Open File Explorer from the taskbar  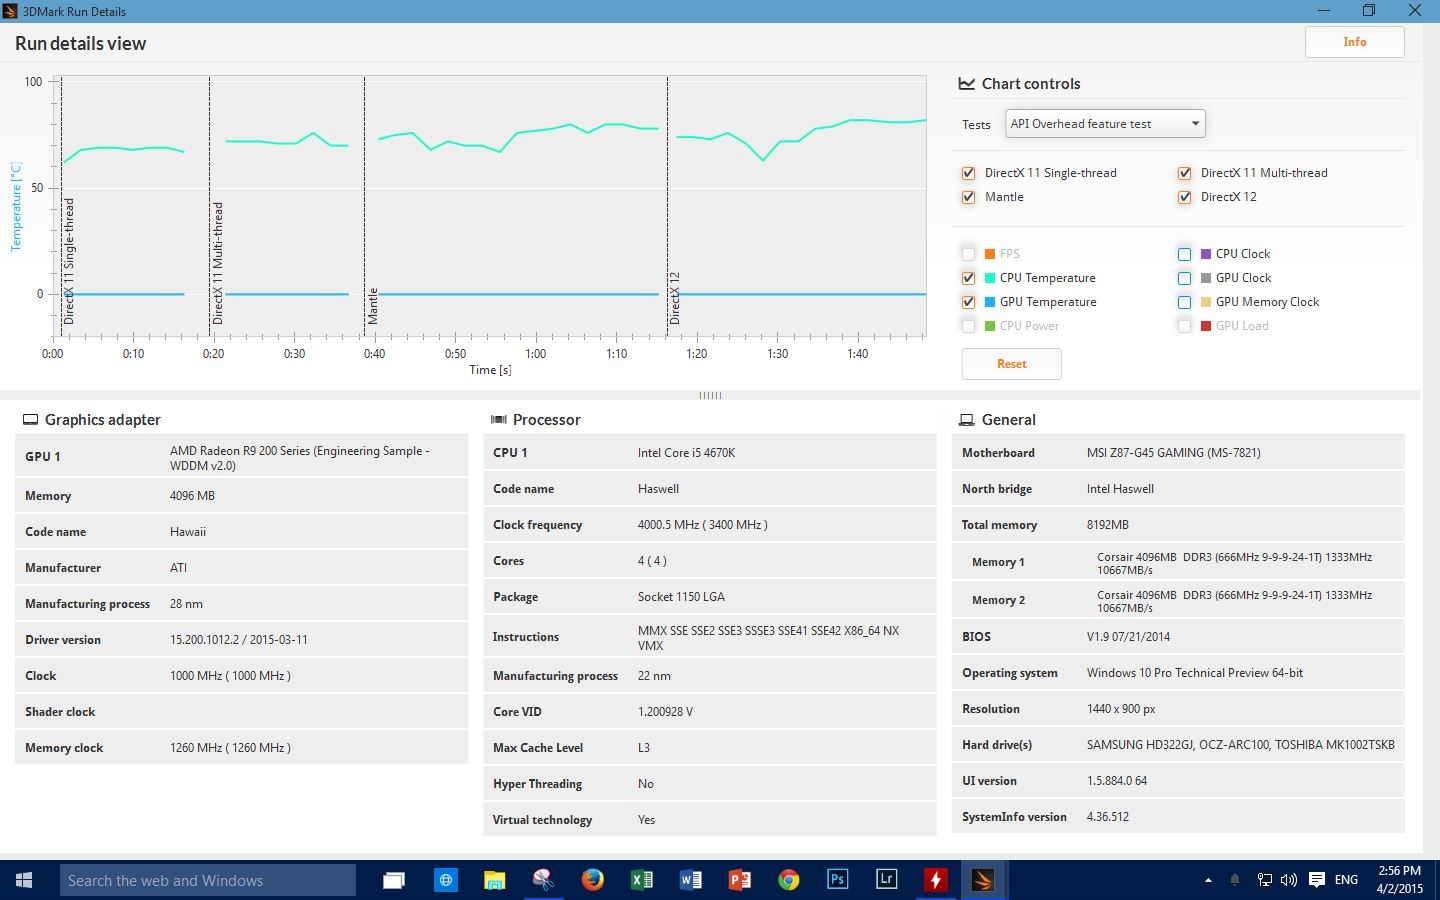click(494, 880)
